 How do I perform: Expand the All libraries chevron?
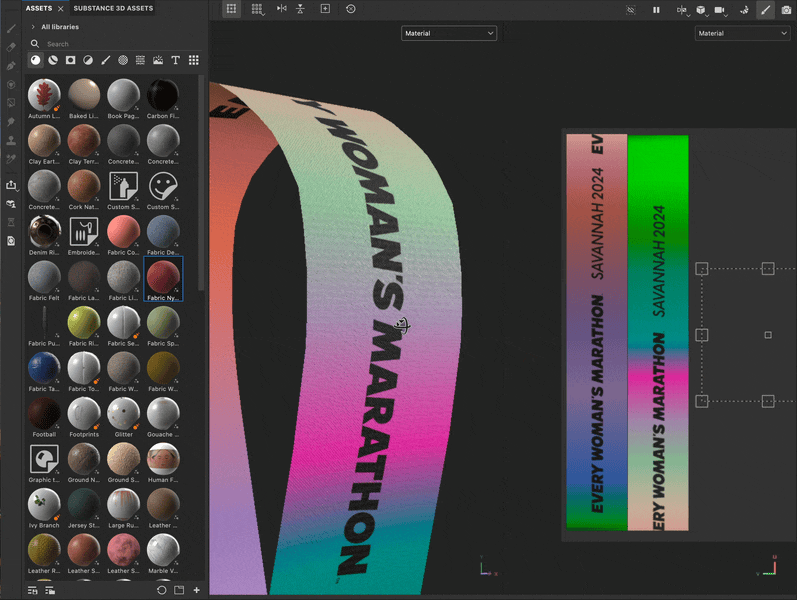(x=33, y=27)
